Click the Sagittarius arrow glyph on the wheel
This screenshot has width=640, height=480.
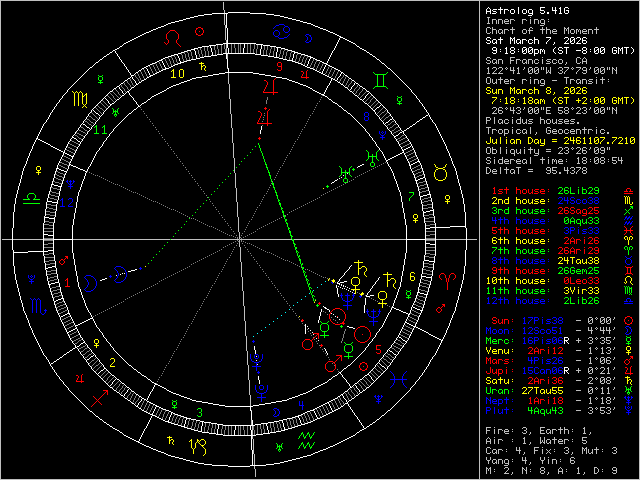[98, 396]
